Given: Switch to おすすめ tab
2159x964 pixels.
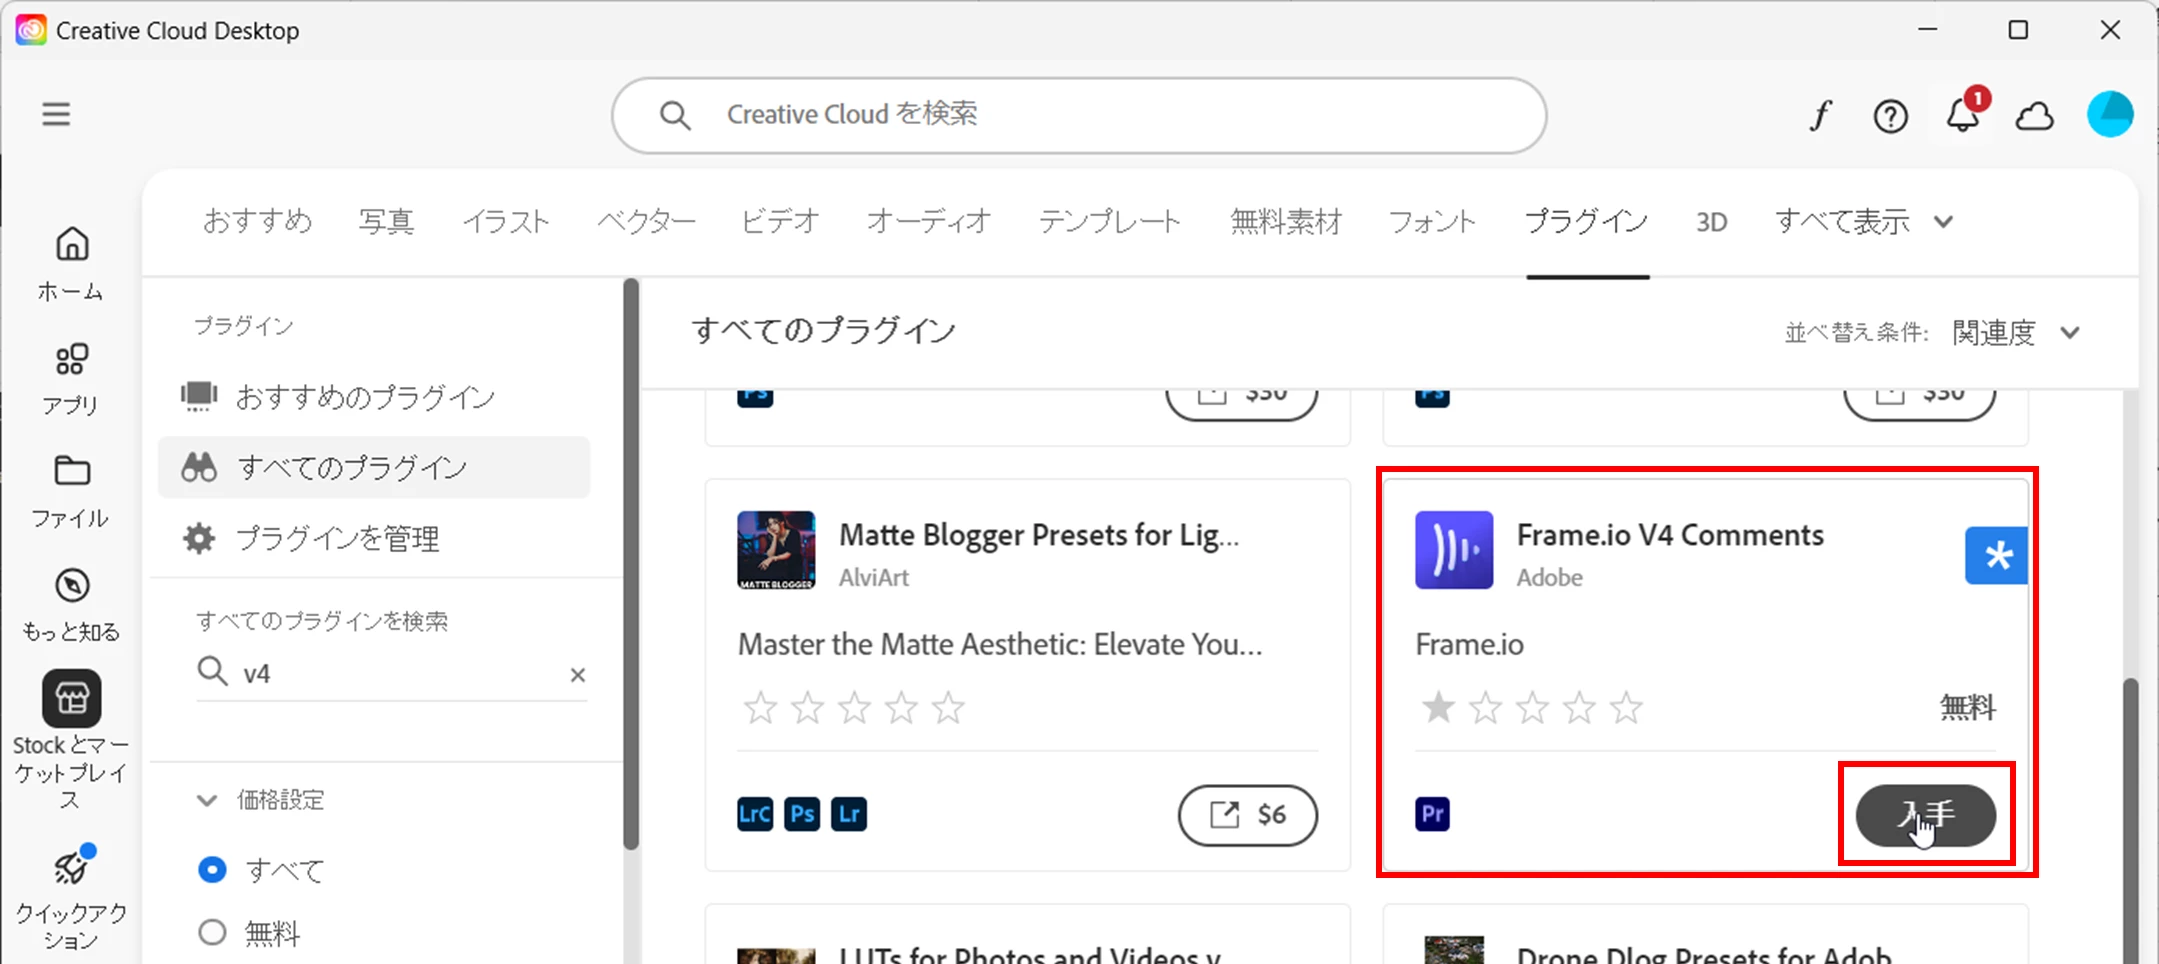Looking at the screenshot, I should click(257, 221).
